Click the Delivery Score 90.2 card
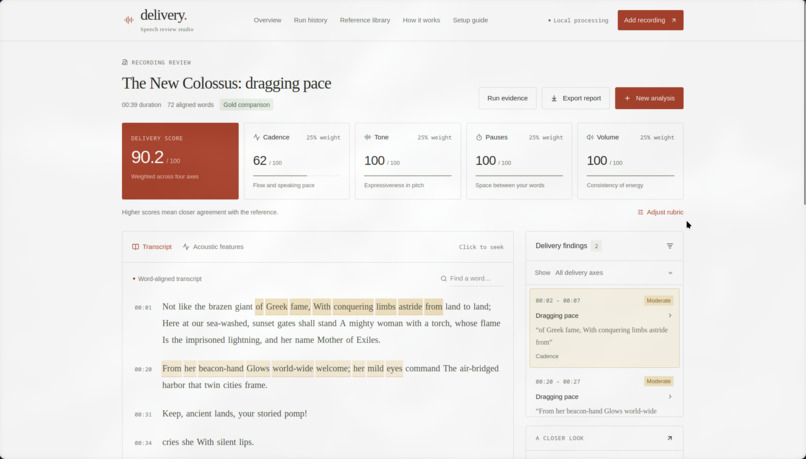806x459 pixels. [180, 161]
